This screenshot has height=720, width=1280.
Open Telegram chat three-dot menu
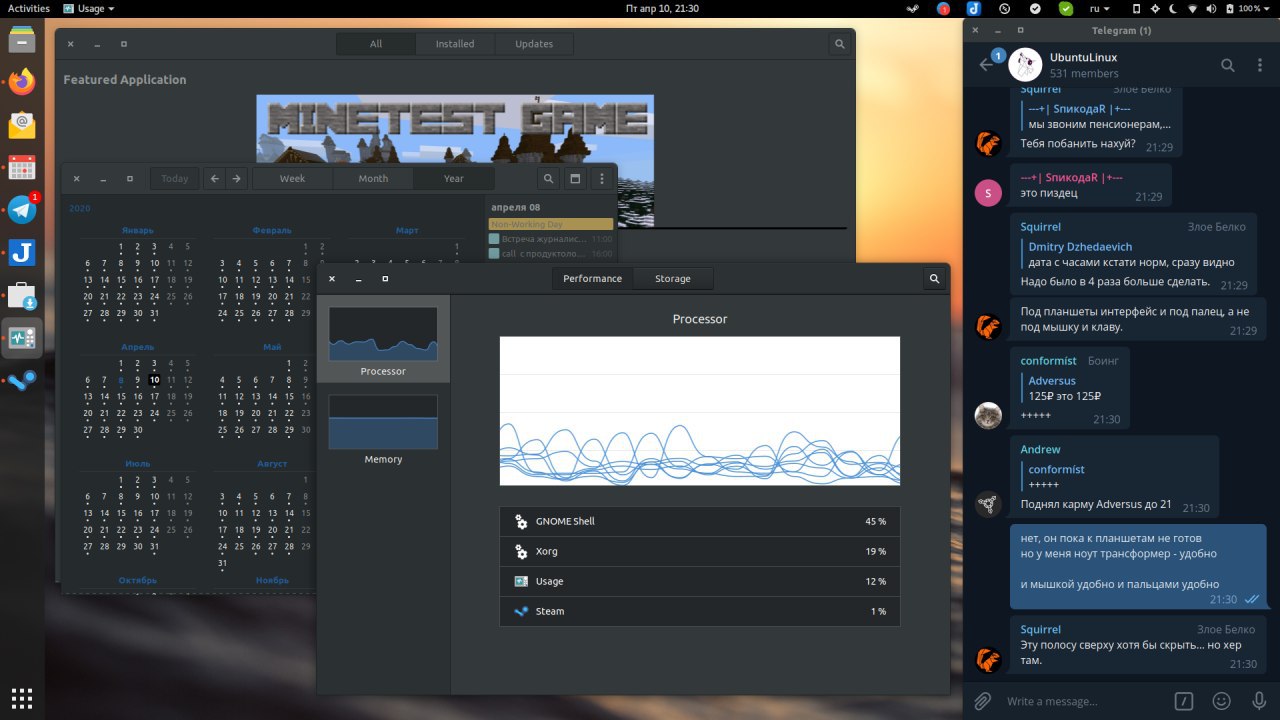click(x=1259, y=65)
